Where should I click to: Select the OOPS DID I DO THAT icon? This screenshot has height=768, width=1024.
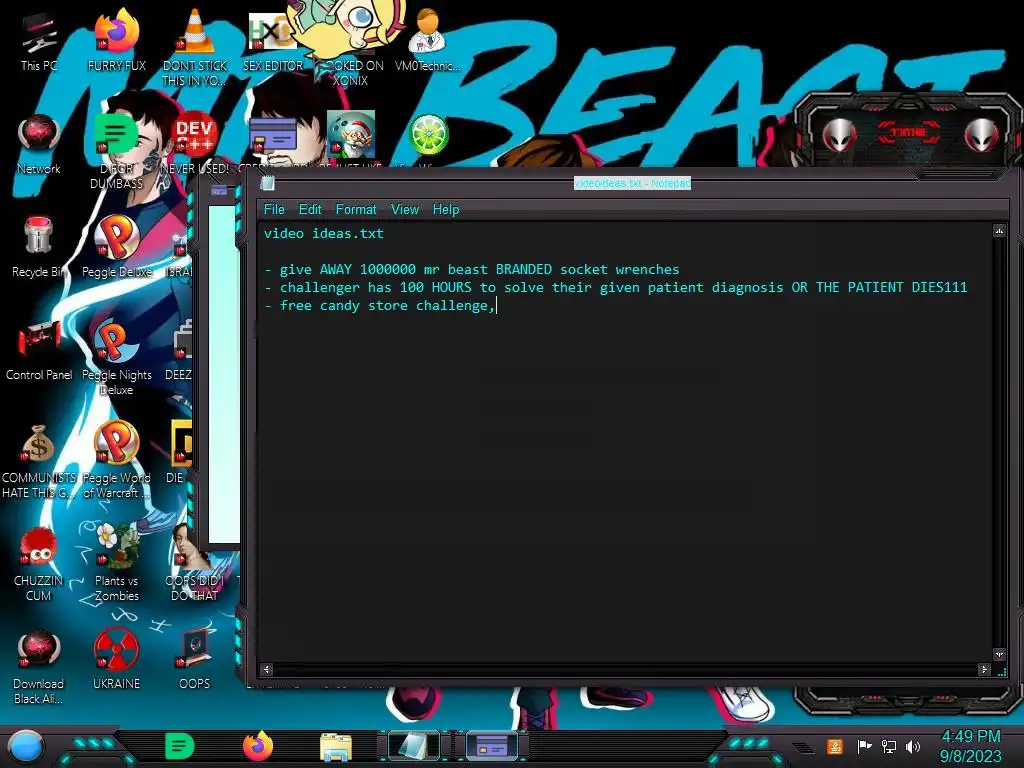tap(195, 563)
